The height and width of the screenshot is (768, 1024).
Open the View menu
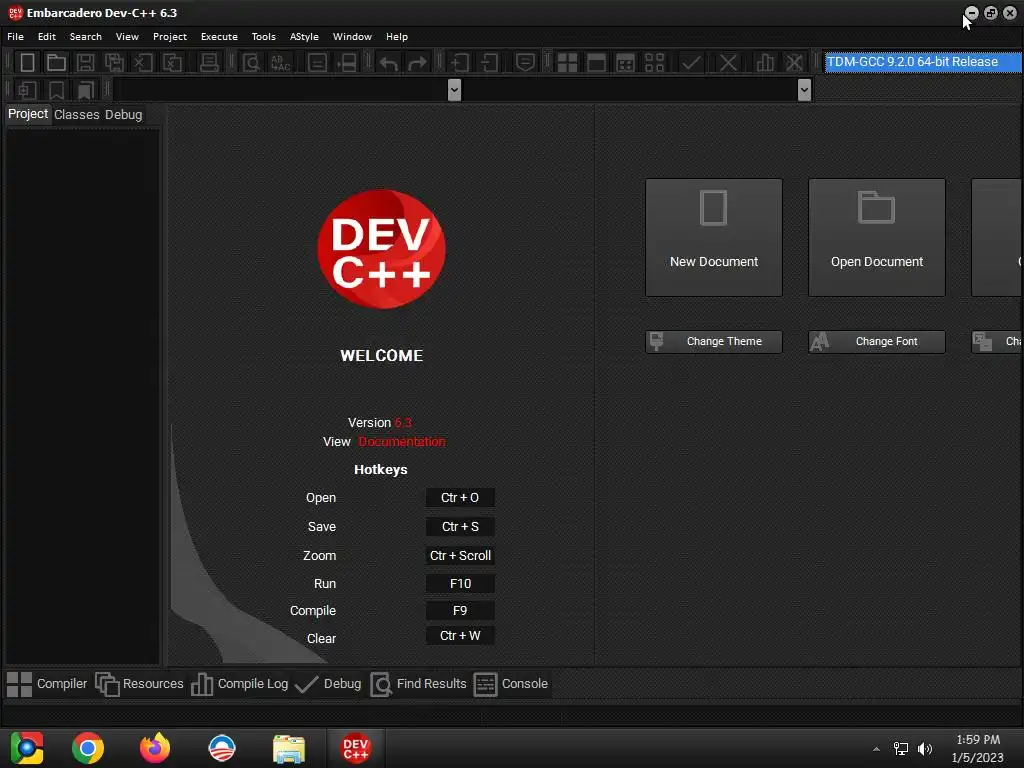coord(127,37)
